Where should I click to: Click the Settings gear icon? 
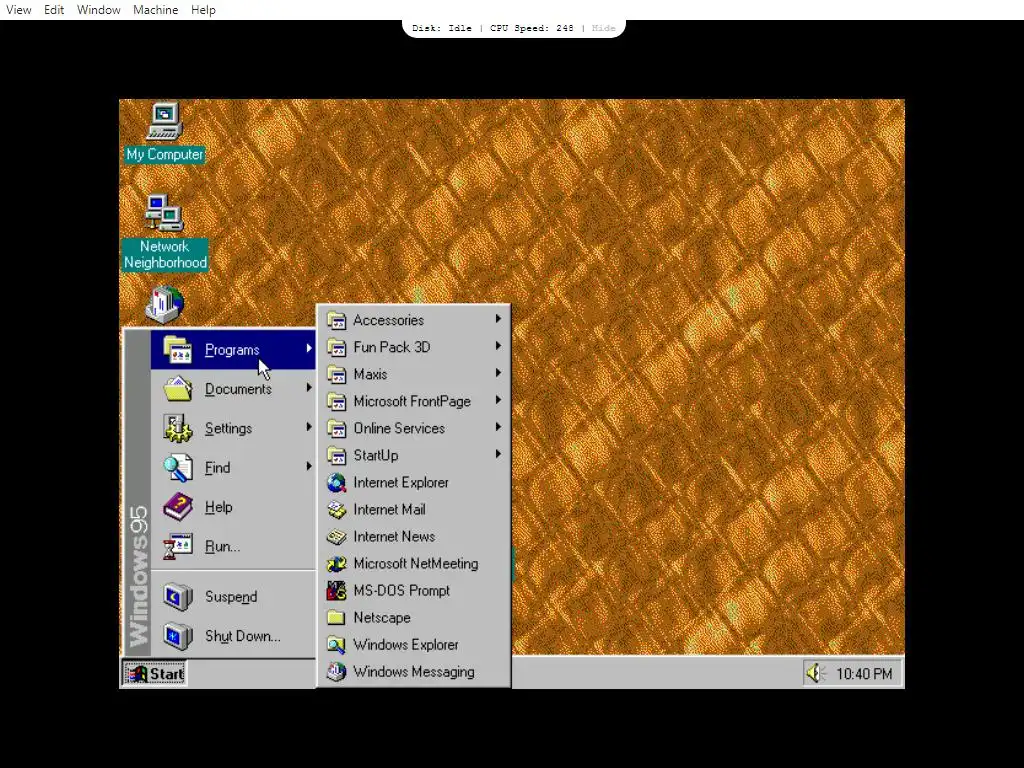point(177,428)
